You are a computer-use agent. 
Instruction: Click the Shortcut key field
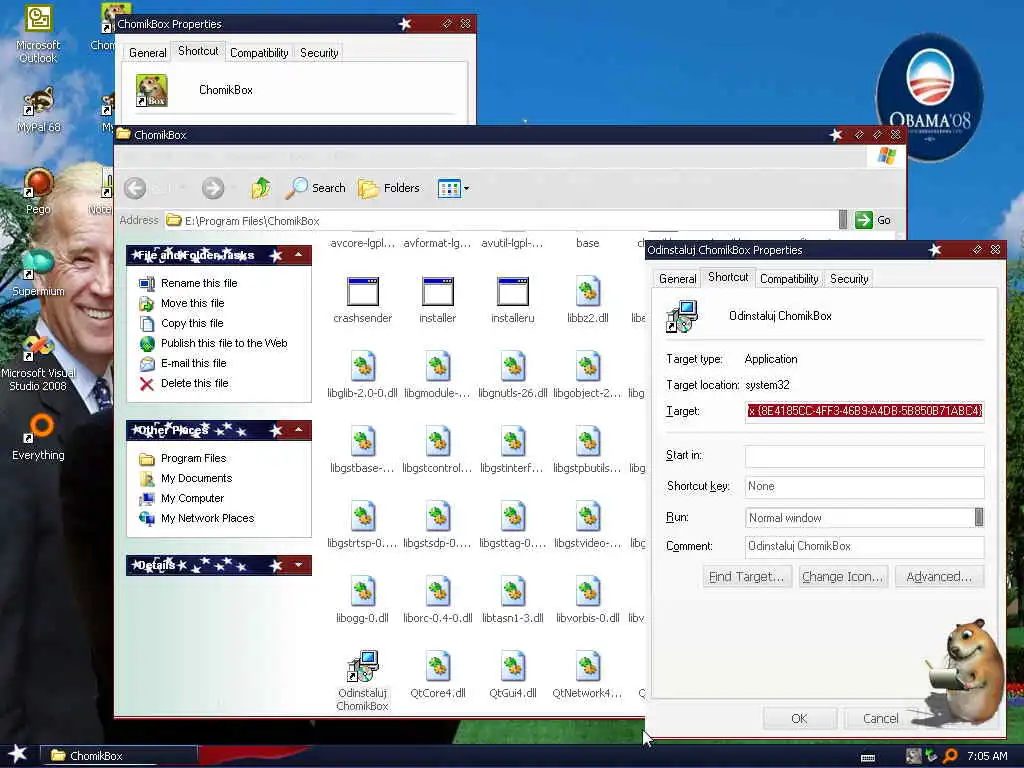(x=865, y=487)
